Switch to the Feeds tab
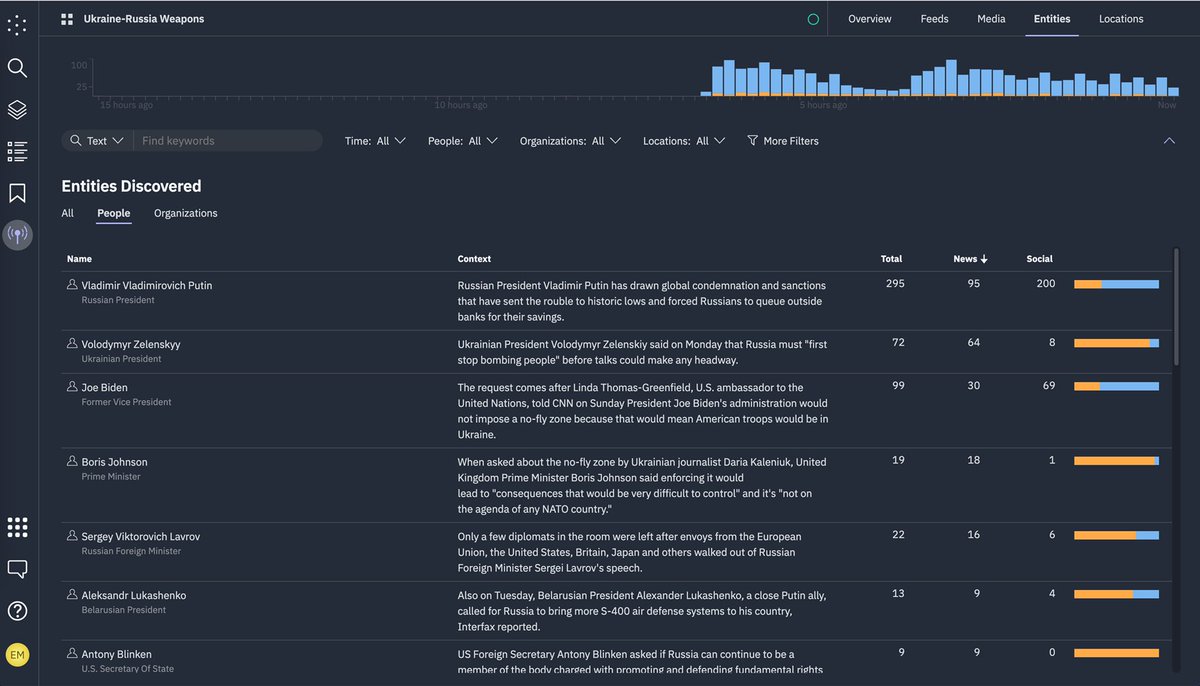This screenshot has width=1200, height=686. (x=934, y=19)
